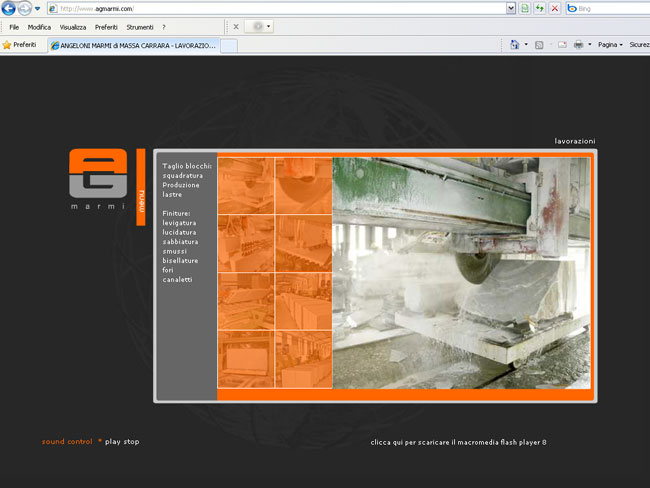Click the Produzione lastre entry
The image size is (650, 488).
click(181, 190)
